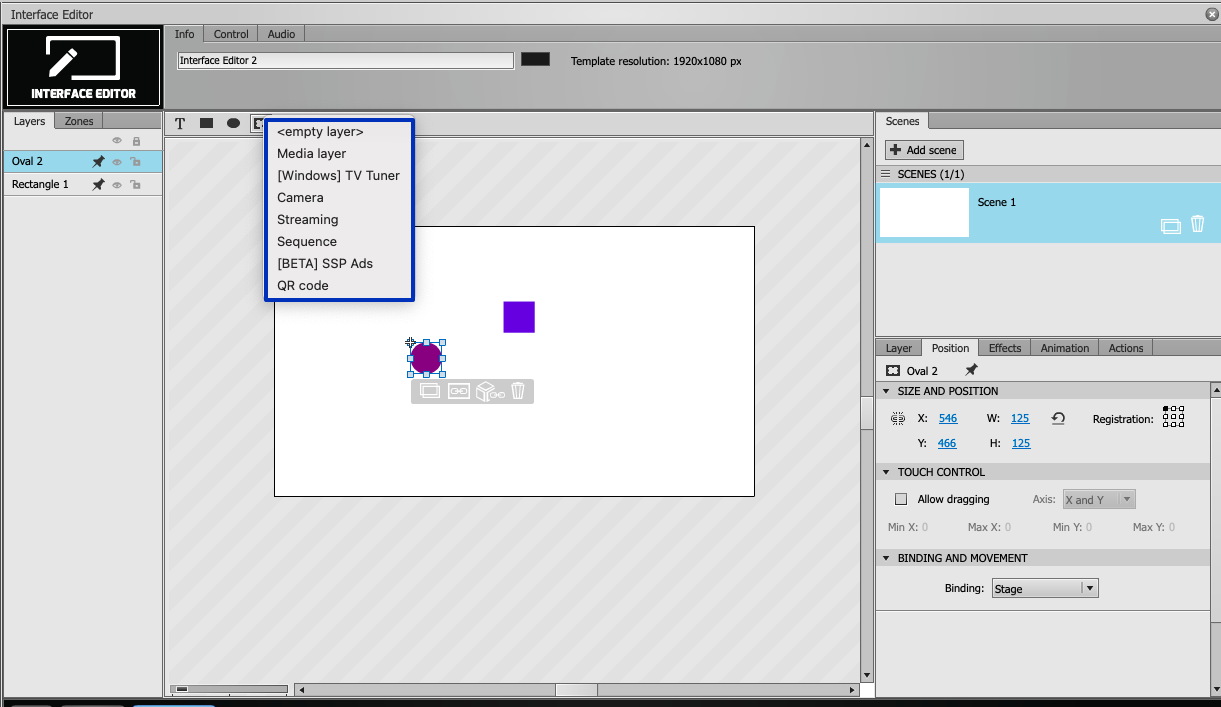Toggle the aspect ratio link icon beside X
Viewport: 1221px width, 707px height.
898,419
